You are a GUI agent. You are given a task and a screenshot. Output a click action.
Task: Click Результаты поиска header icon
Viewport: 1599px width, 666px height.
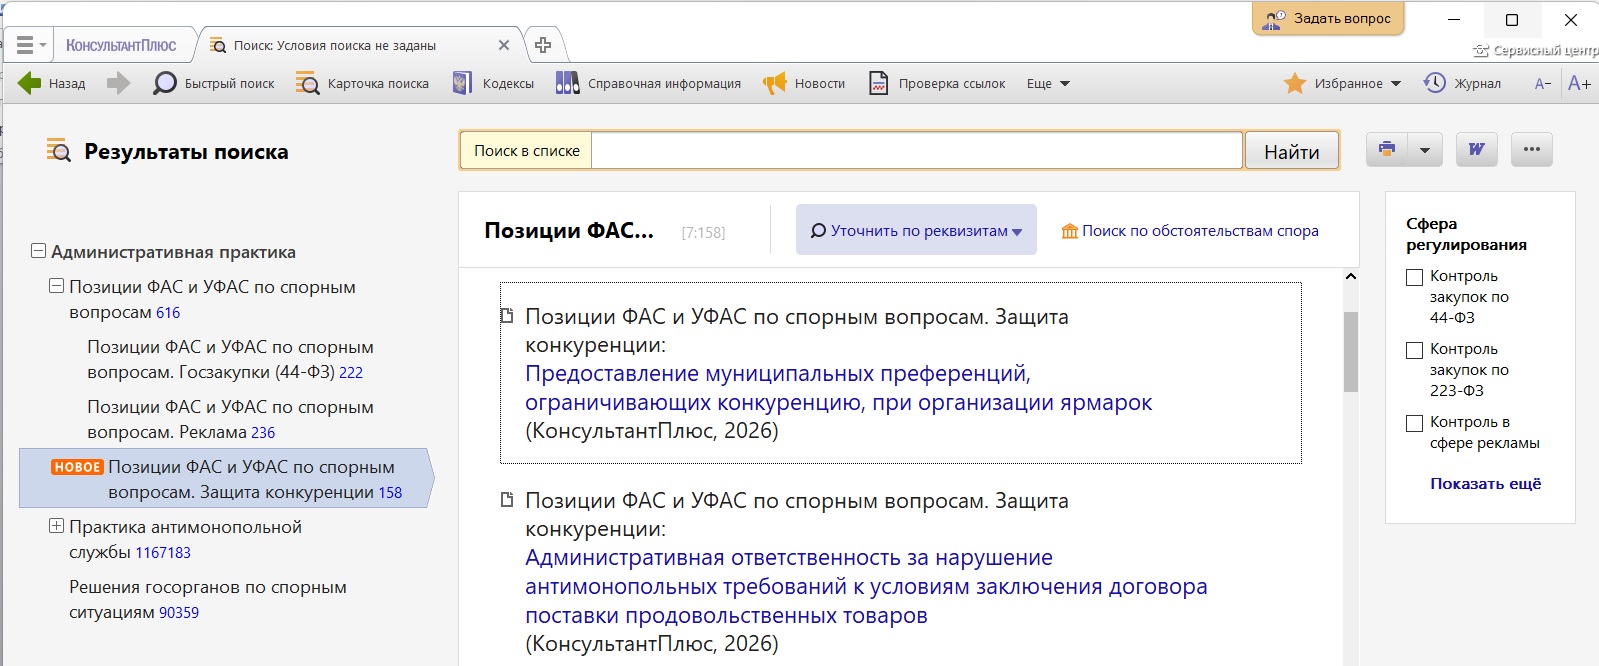pyautogui.click(x=59, y=151)
